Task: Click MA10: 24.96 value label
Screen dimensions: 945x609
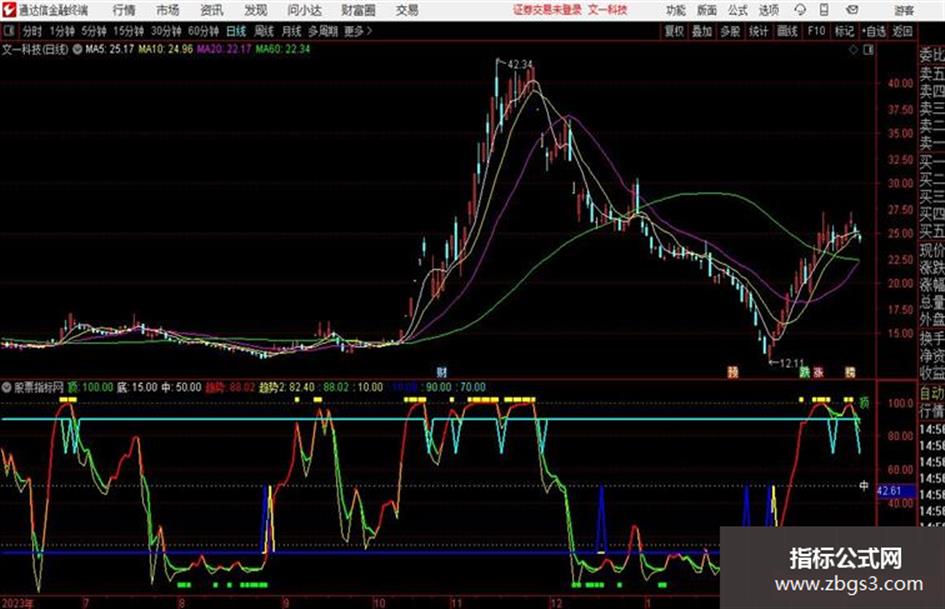Action: (165, 49)
